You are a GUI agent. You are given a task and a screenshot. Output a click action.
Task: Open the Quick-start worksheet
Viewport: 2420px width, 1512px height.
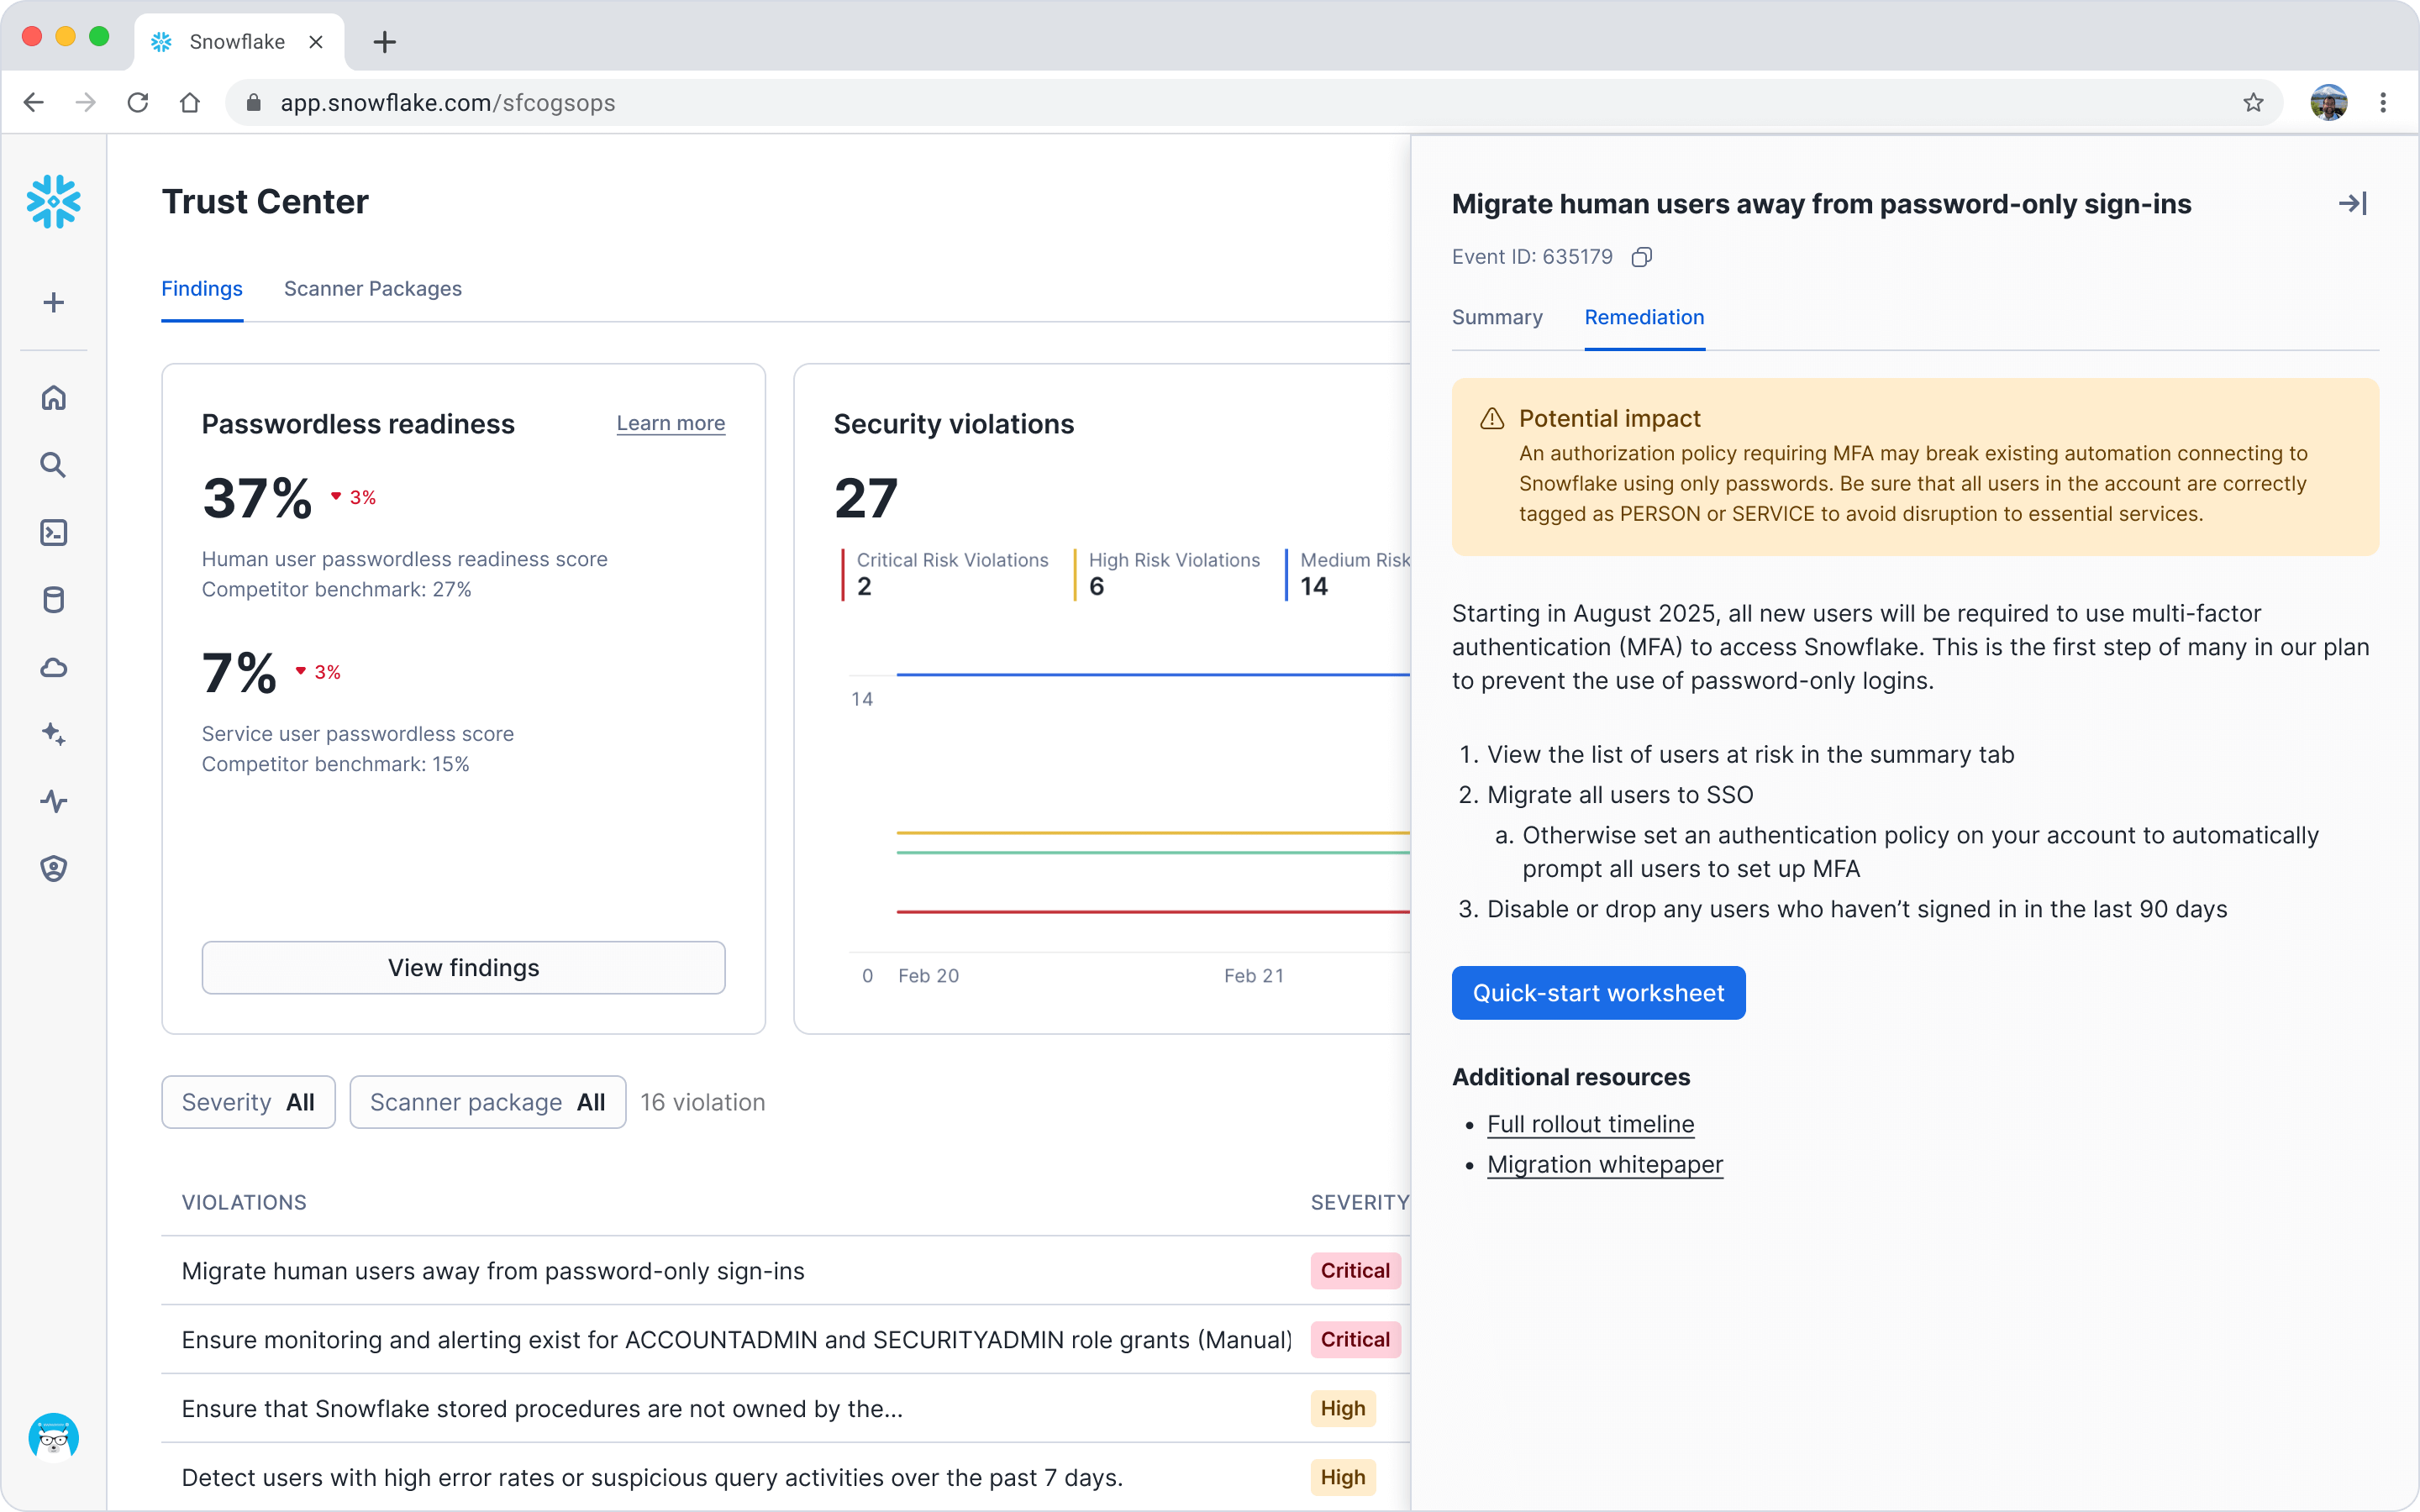pos(1597,992)
